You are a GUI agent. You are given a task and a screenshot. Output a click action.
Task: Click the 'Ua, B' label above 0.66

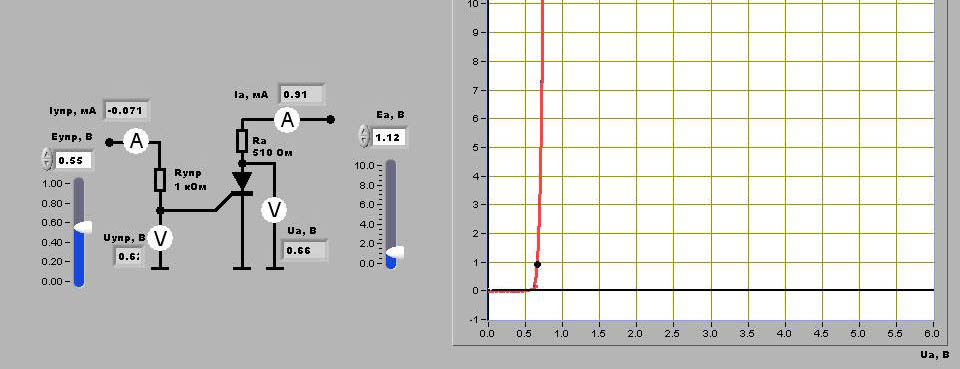pyautogui.click(x=301, y=231)
